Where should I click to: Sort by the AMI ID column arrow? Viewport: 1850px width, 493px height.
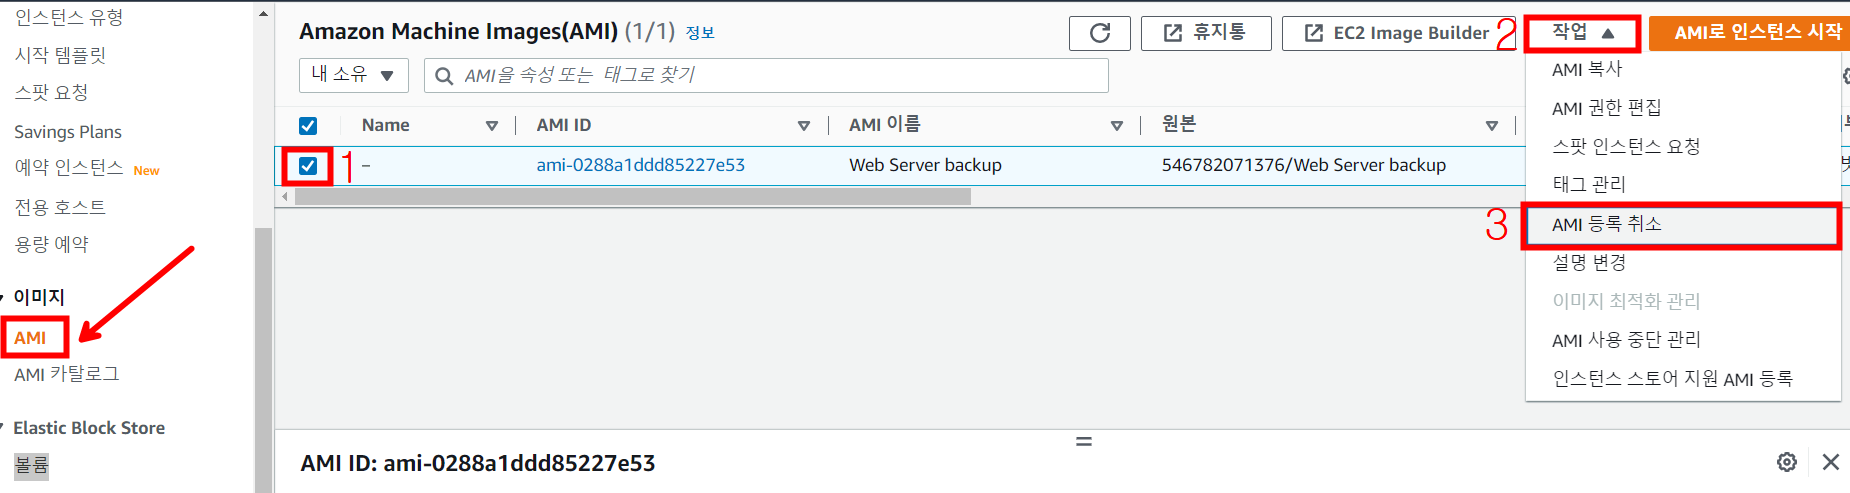tap(804, 126)
